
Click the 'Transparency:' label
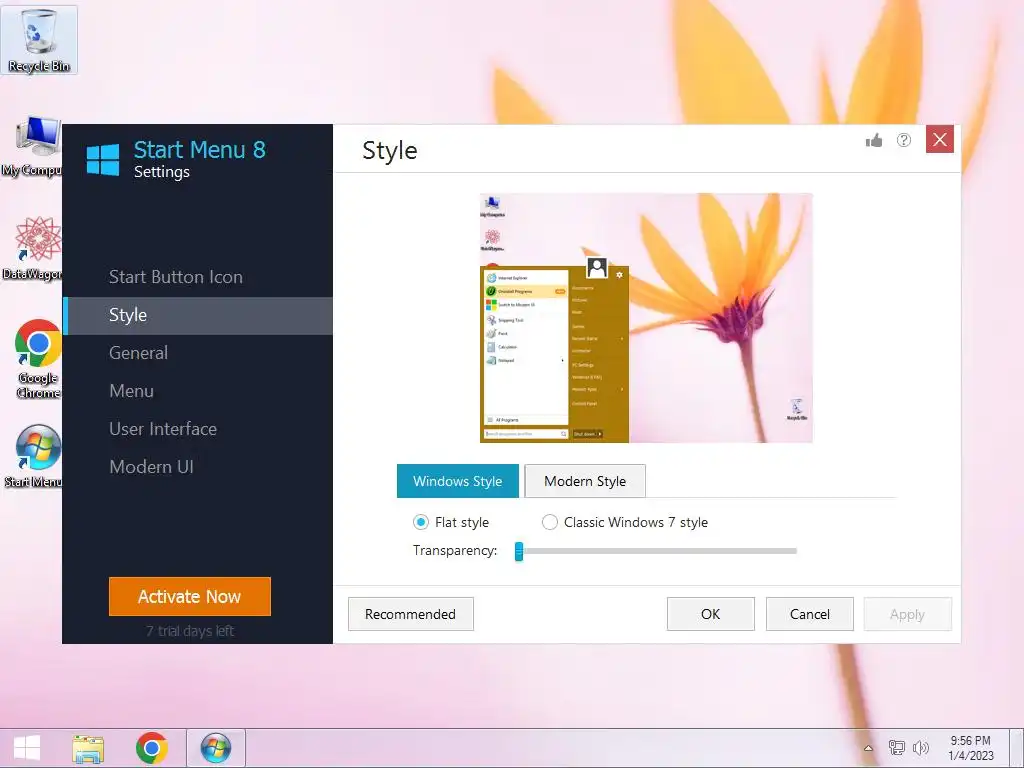coord(455,551)
